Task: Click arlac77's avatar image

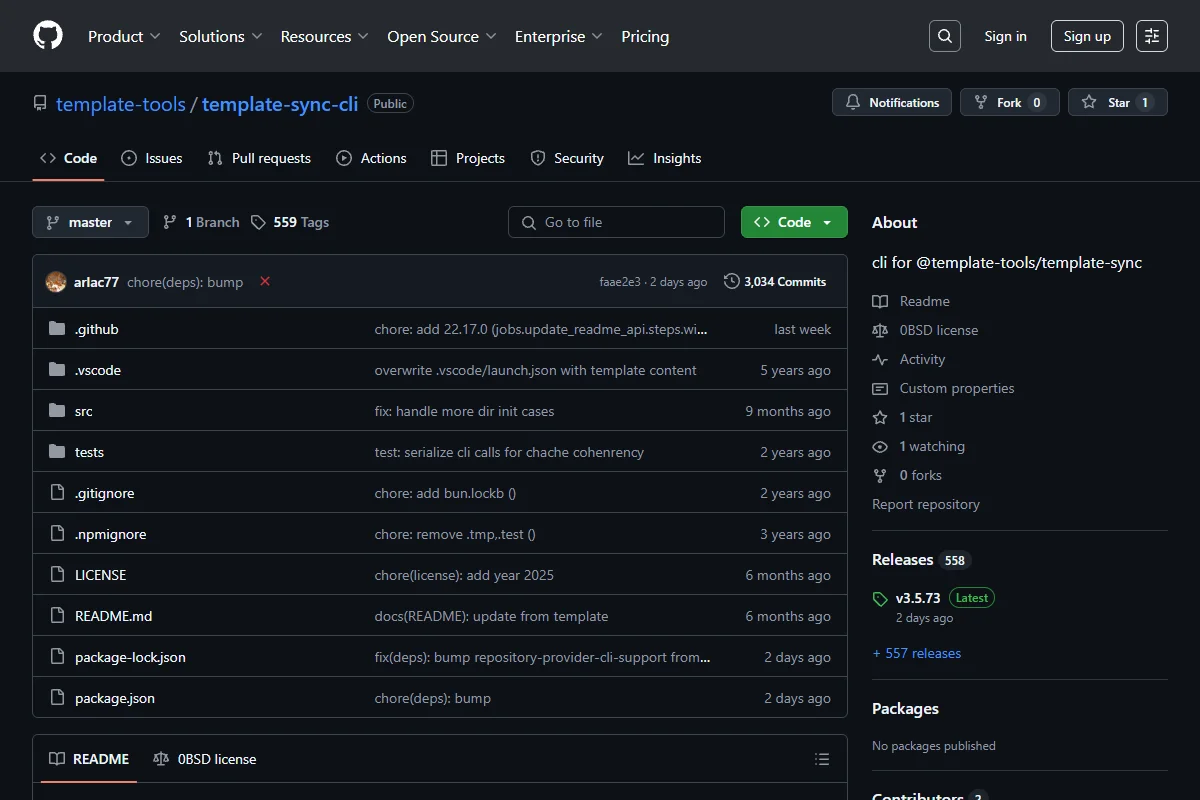Action: pyautogui.click(x=56, y=282)
